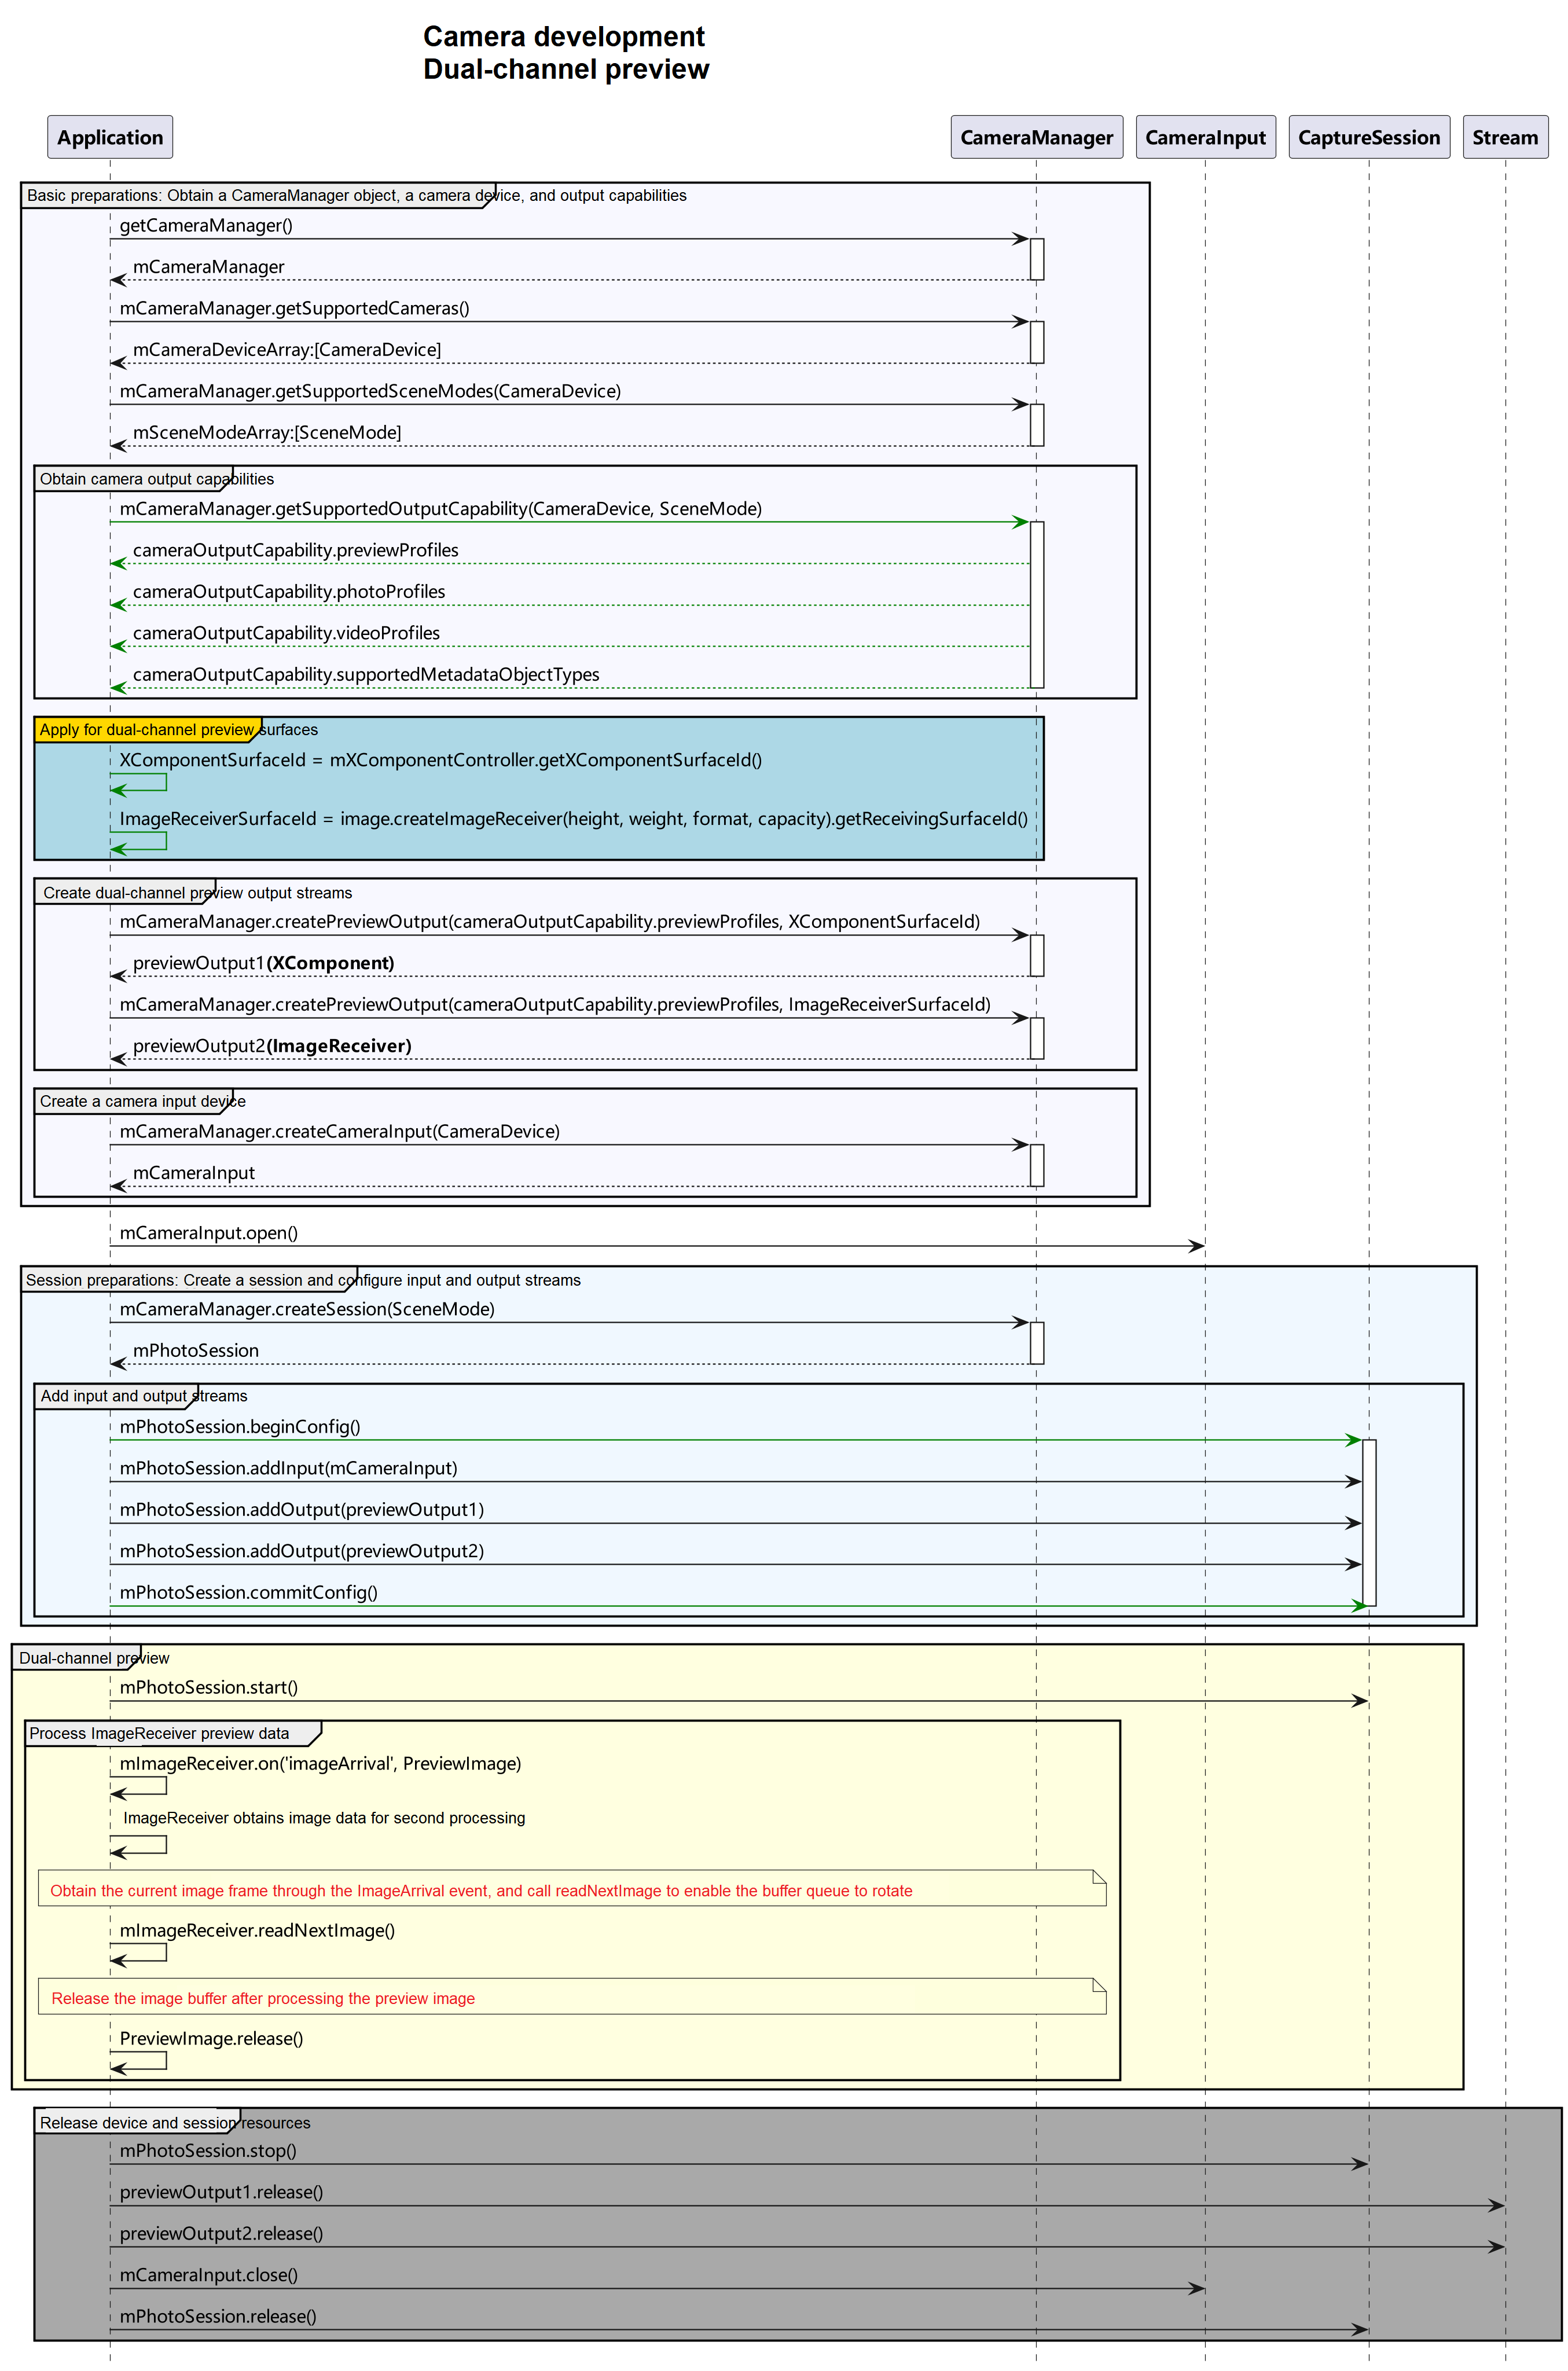The height and width of the screenshot is (2371, 1568).
Task: Click the Stream participant box
Action: tap(1505, 137)
